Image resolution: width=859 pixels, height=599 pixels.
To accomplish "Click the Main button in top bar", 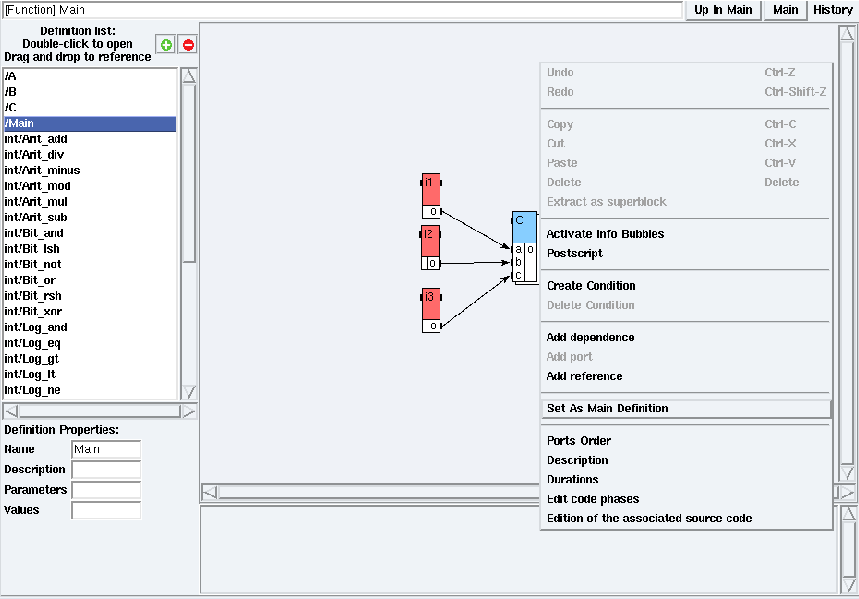I will pyautogui.click(x=786, y=10).
